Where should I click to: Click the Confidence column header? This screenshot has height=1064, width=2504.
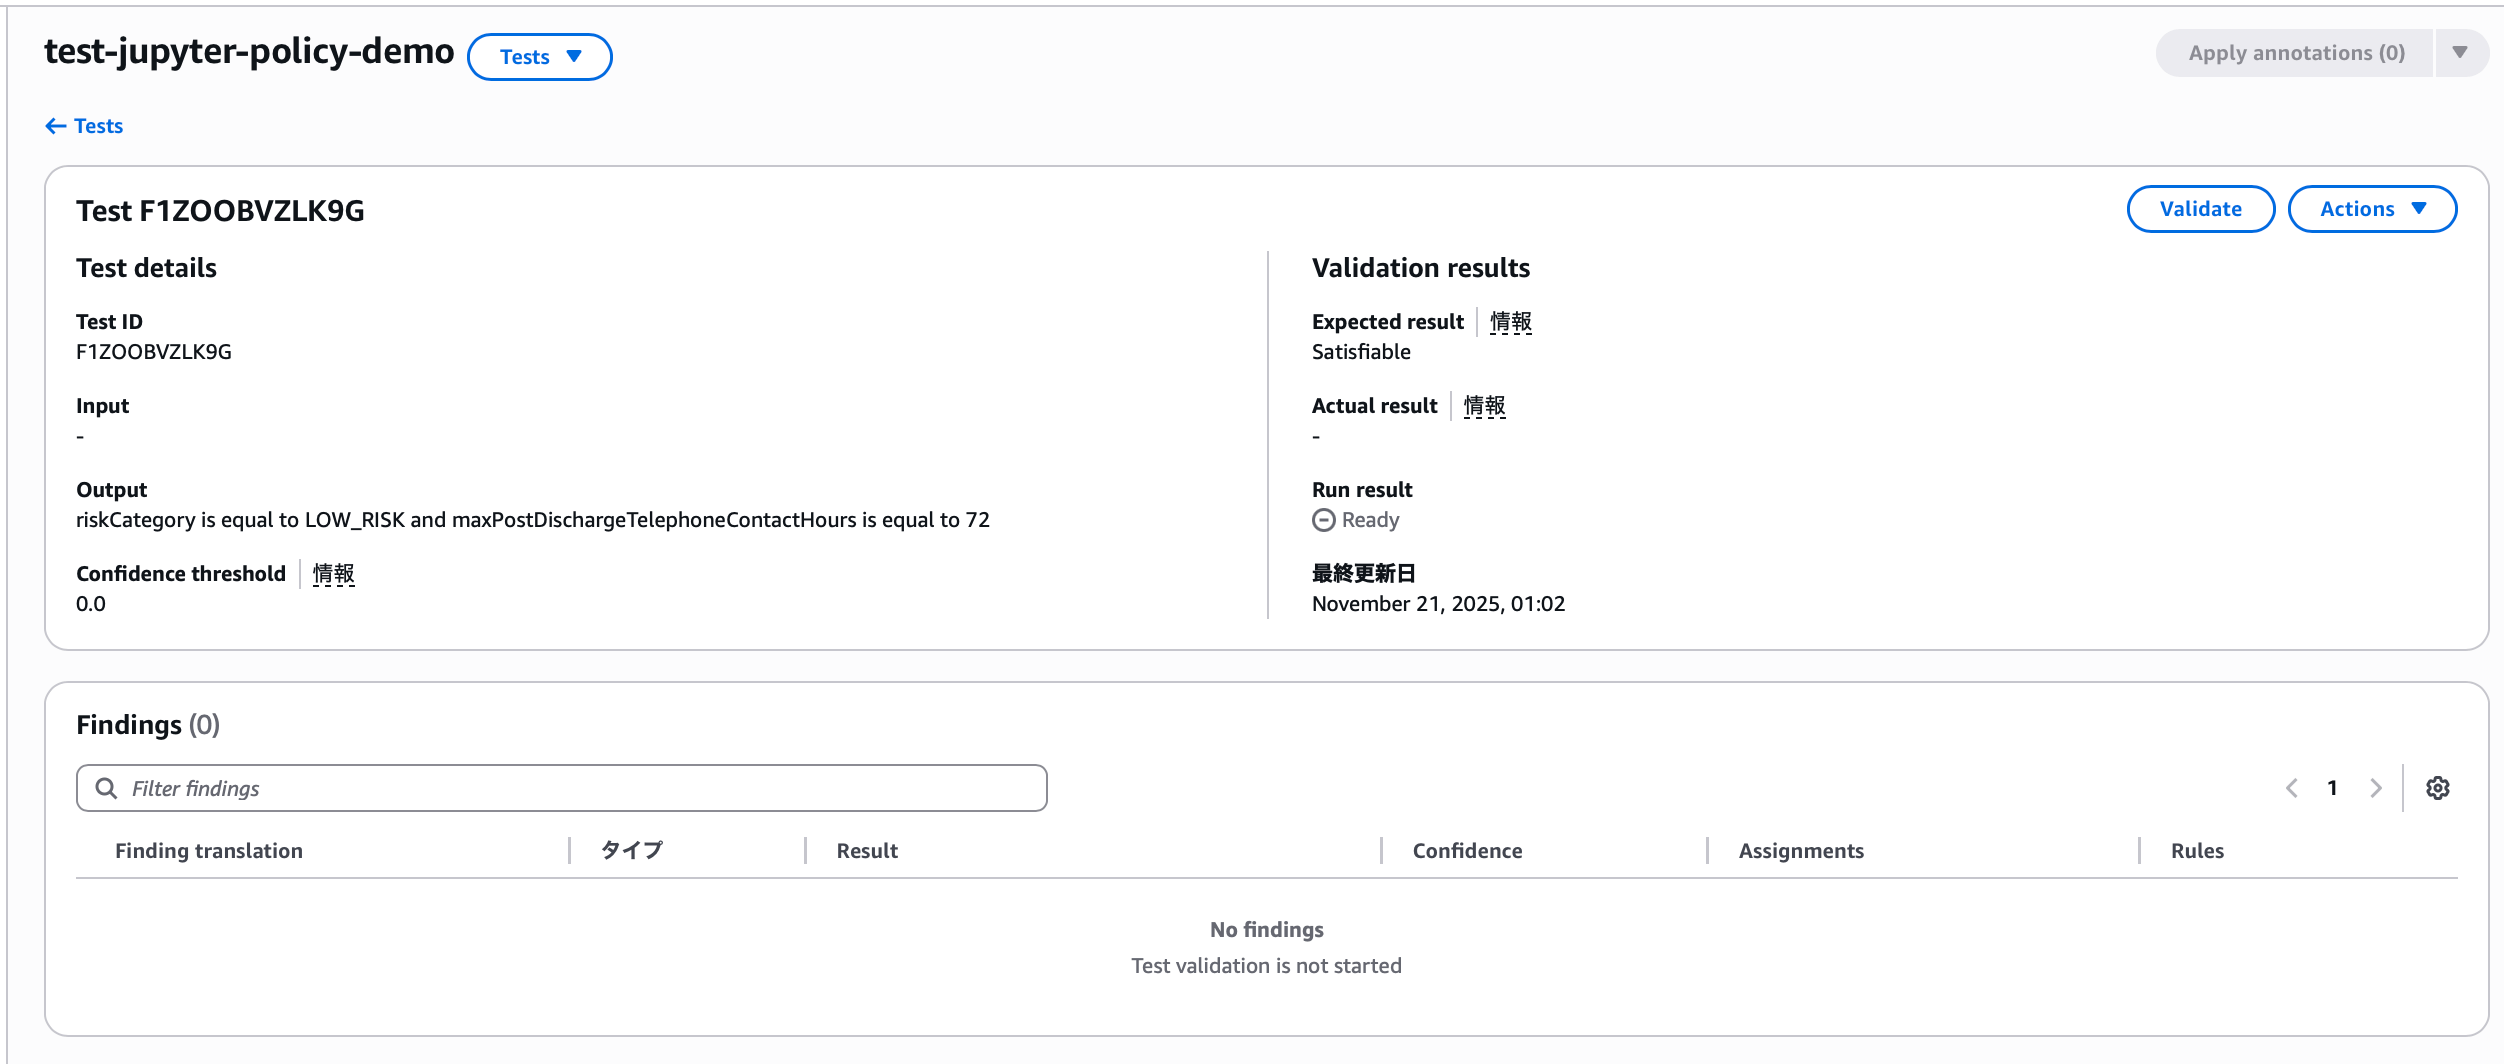(x=1467, y=851)
